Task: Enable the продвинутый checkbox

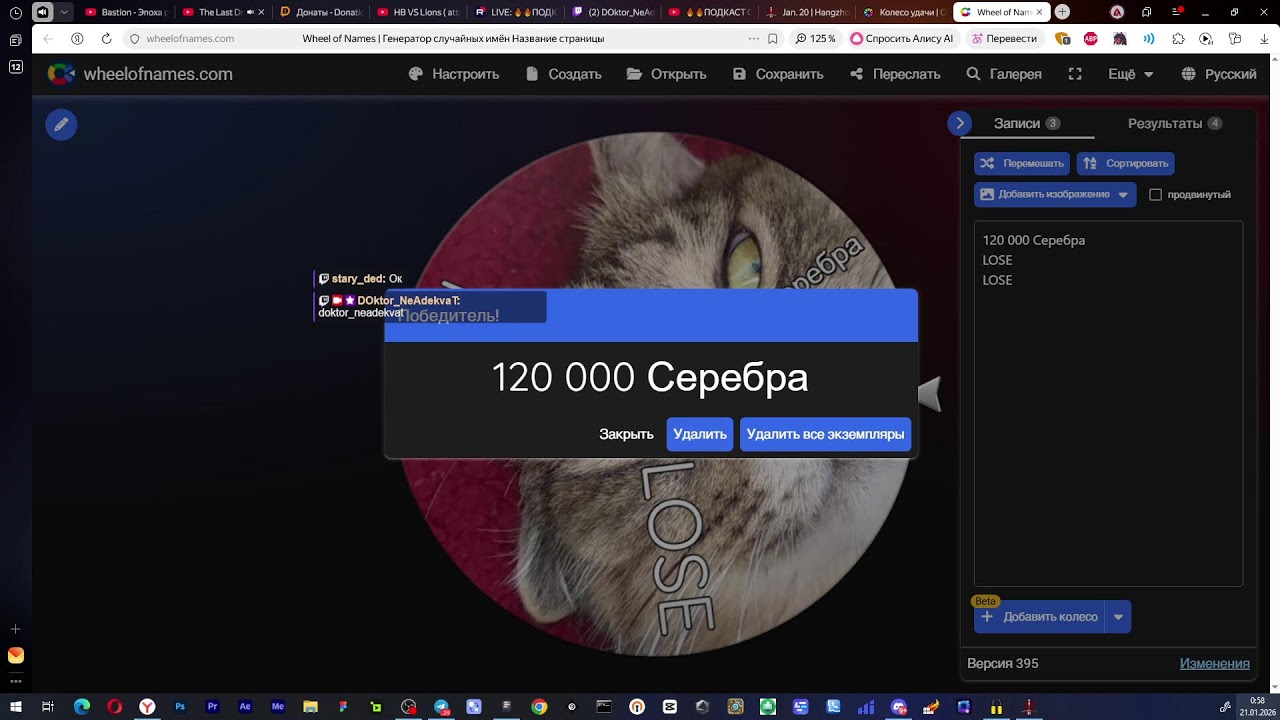Action: coord(1156,195)
